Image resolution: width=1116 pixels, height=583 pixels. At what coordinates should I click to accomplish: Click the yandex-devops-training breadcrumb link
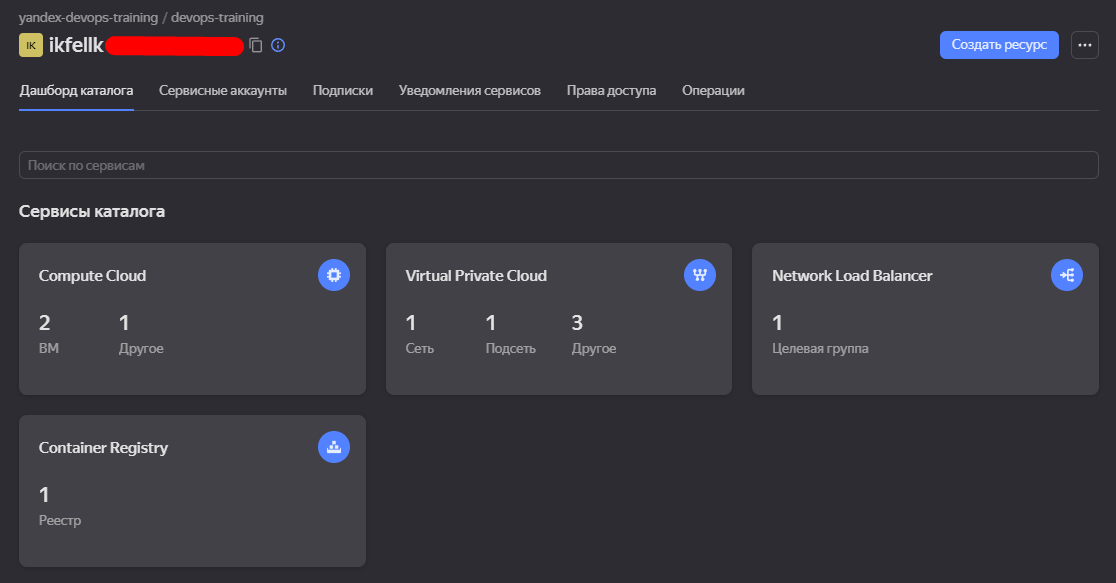pyautogui.click(x=88, y=18)
